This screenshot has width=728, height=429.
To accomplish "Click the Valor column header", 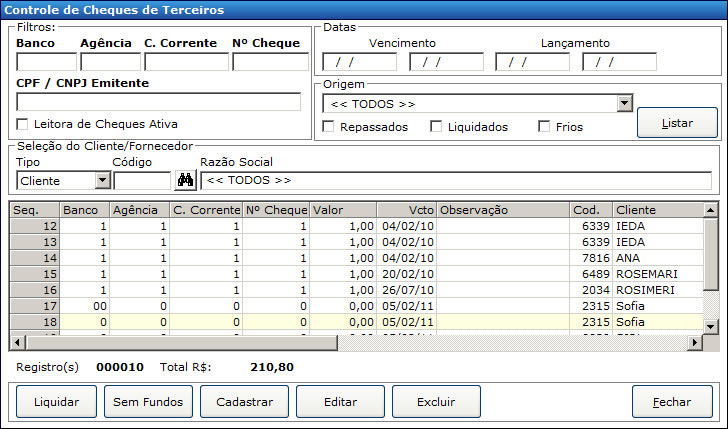I will point(343,210).
